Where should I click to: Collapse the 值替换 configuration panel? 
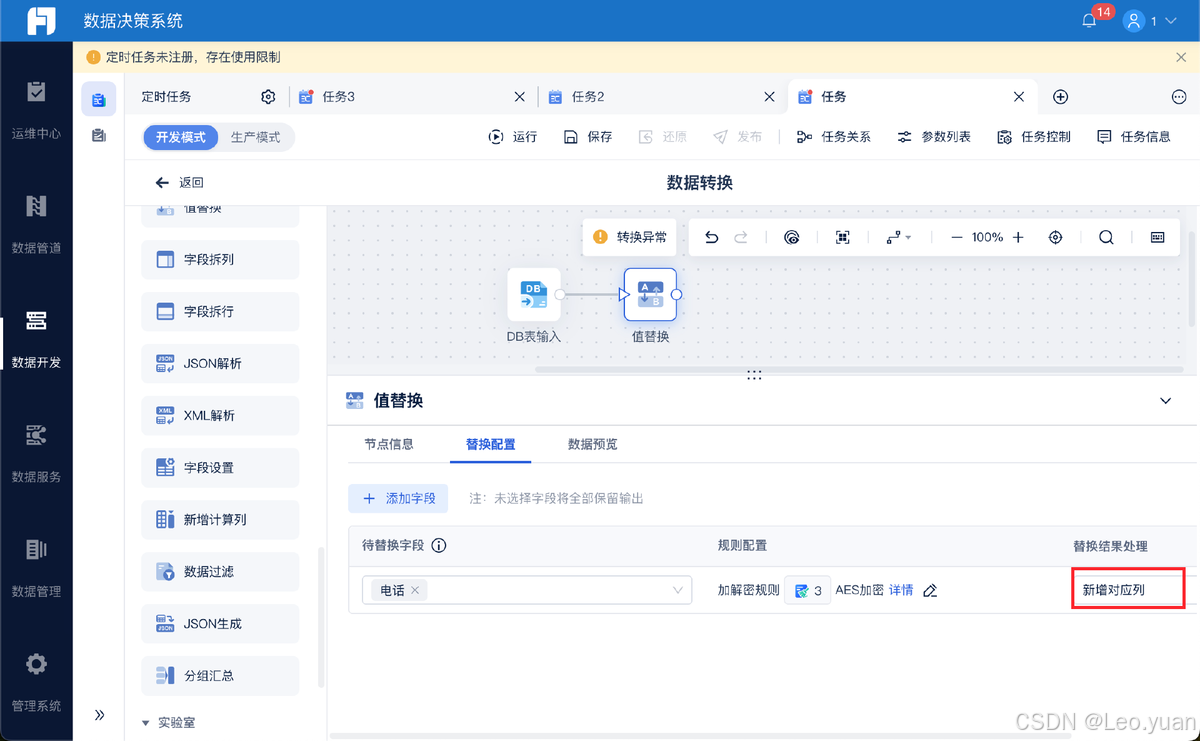(x=1165, y=400)
